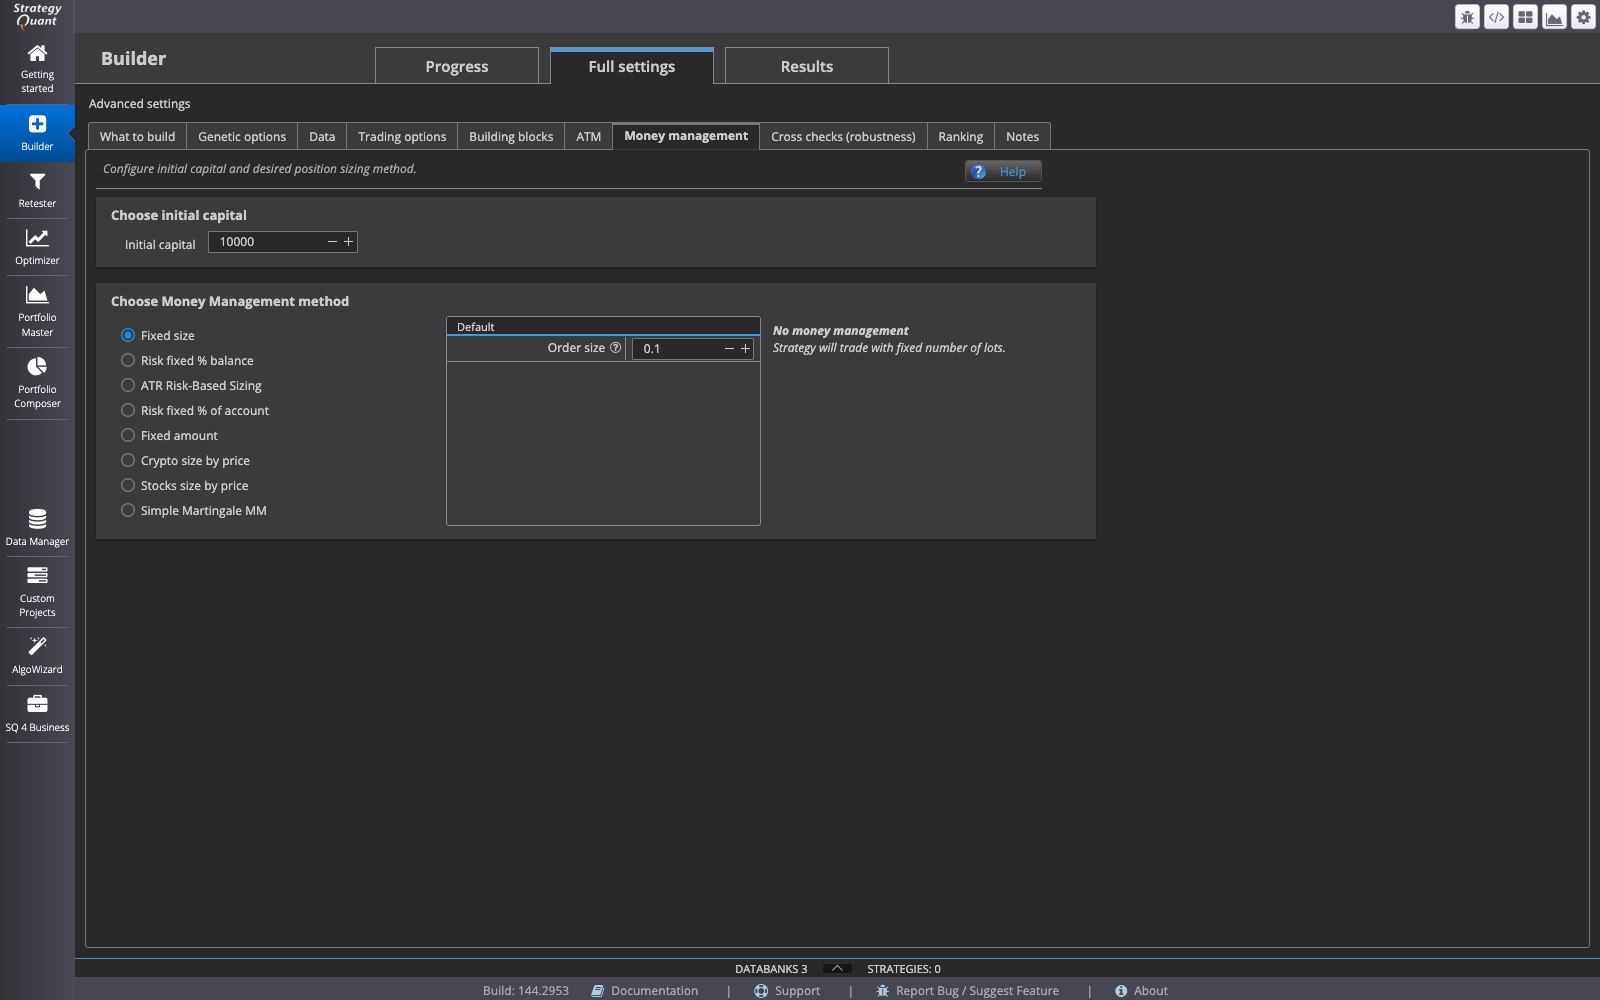
Task: Select Crypto size by price
Action: 128,460
